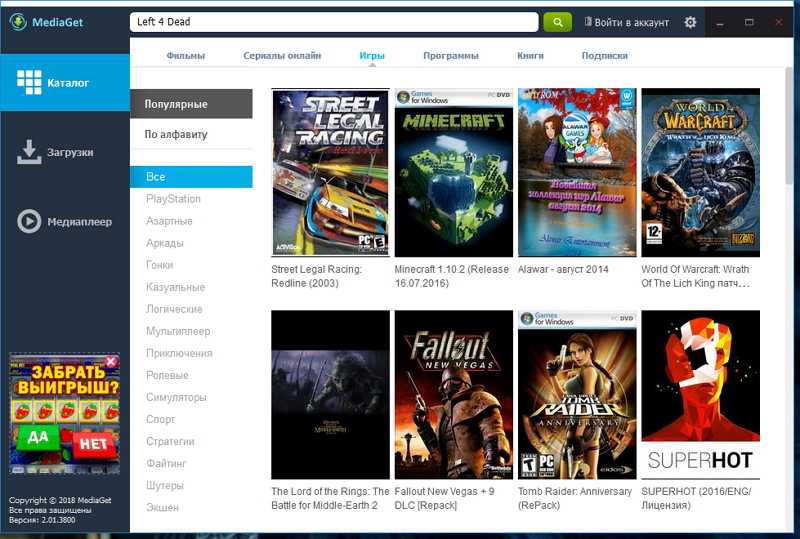
Task: Filter games by Симуляторы genre
Action: 177,397
